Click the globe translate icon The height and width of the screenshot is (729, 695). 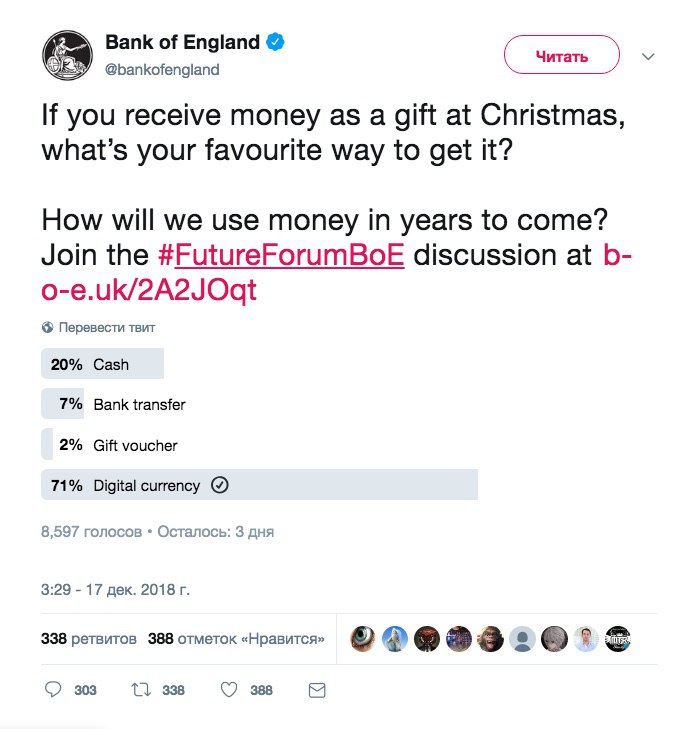point(47,327)
